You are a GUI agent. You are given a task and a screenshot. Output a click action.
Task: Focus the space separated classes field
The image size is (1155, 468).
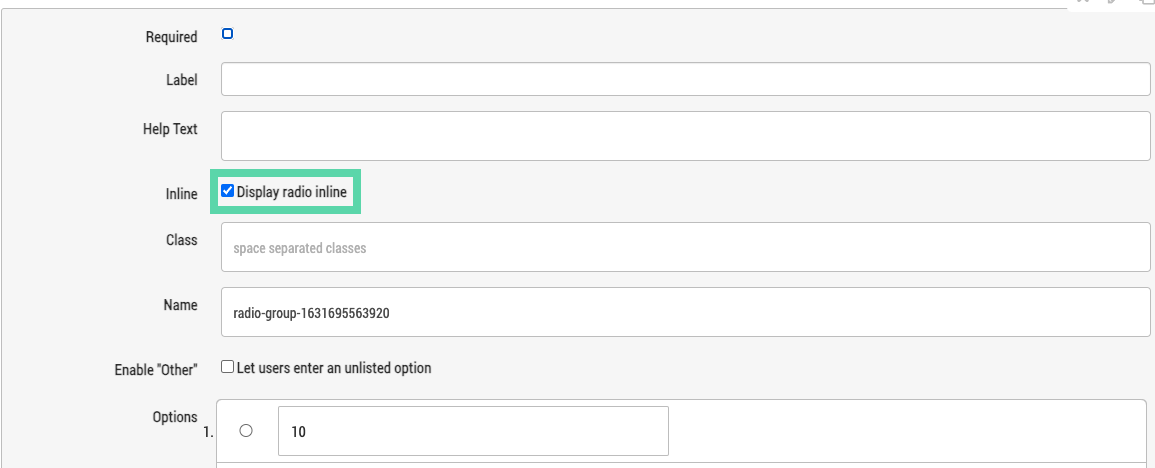(x=685, y=247)
